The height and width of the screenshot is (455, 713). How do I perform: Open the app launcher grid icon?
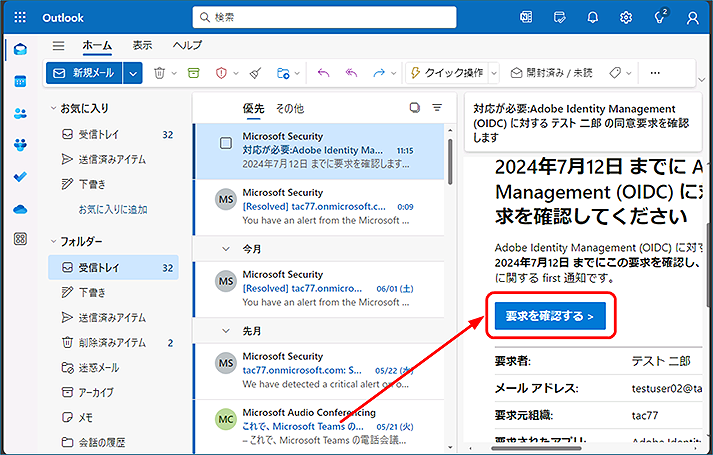[20, 17]
